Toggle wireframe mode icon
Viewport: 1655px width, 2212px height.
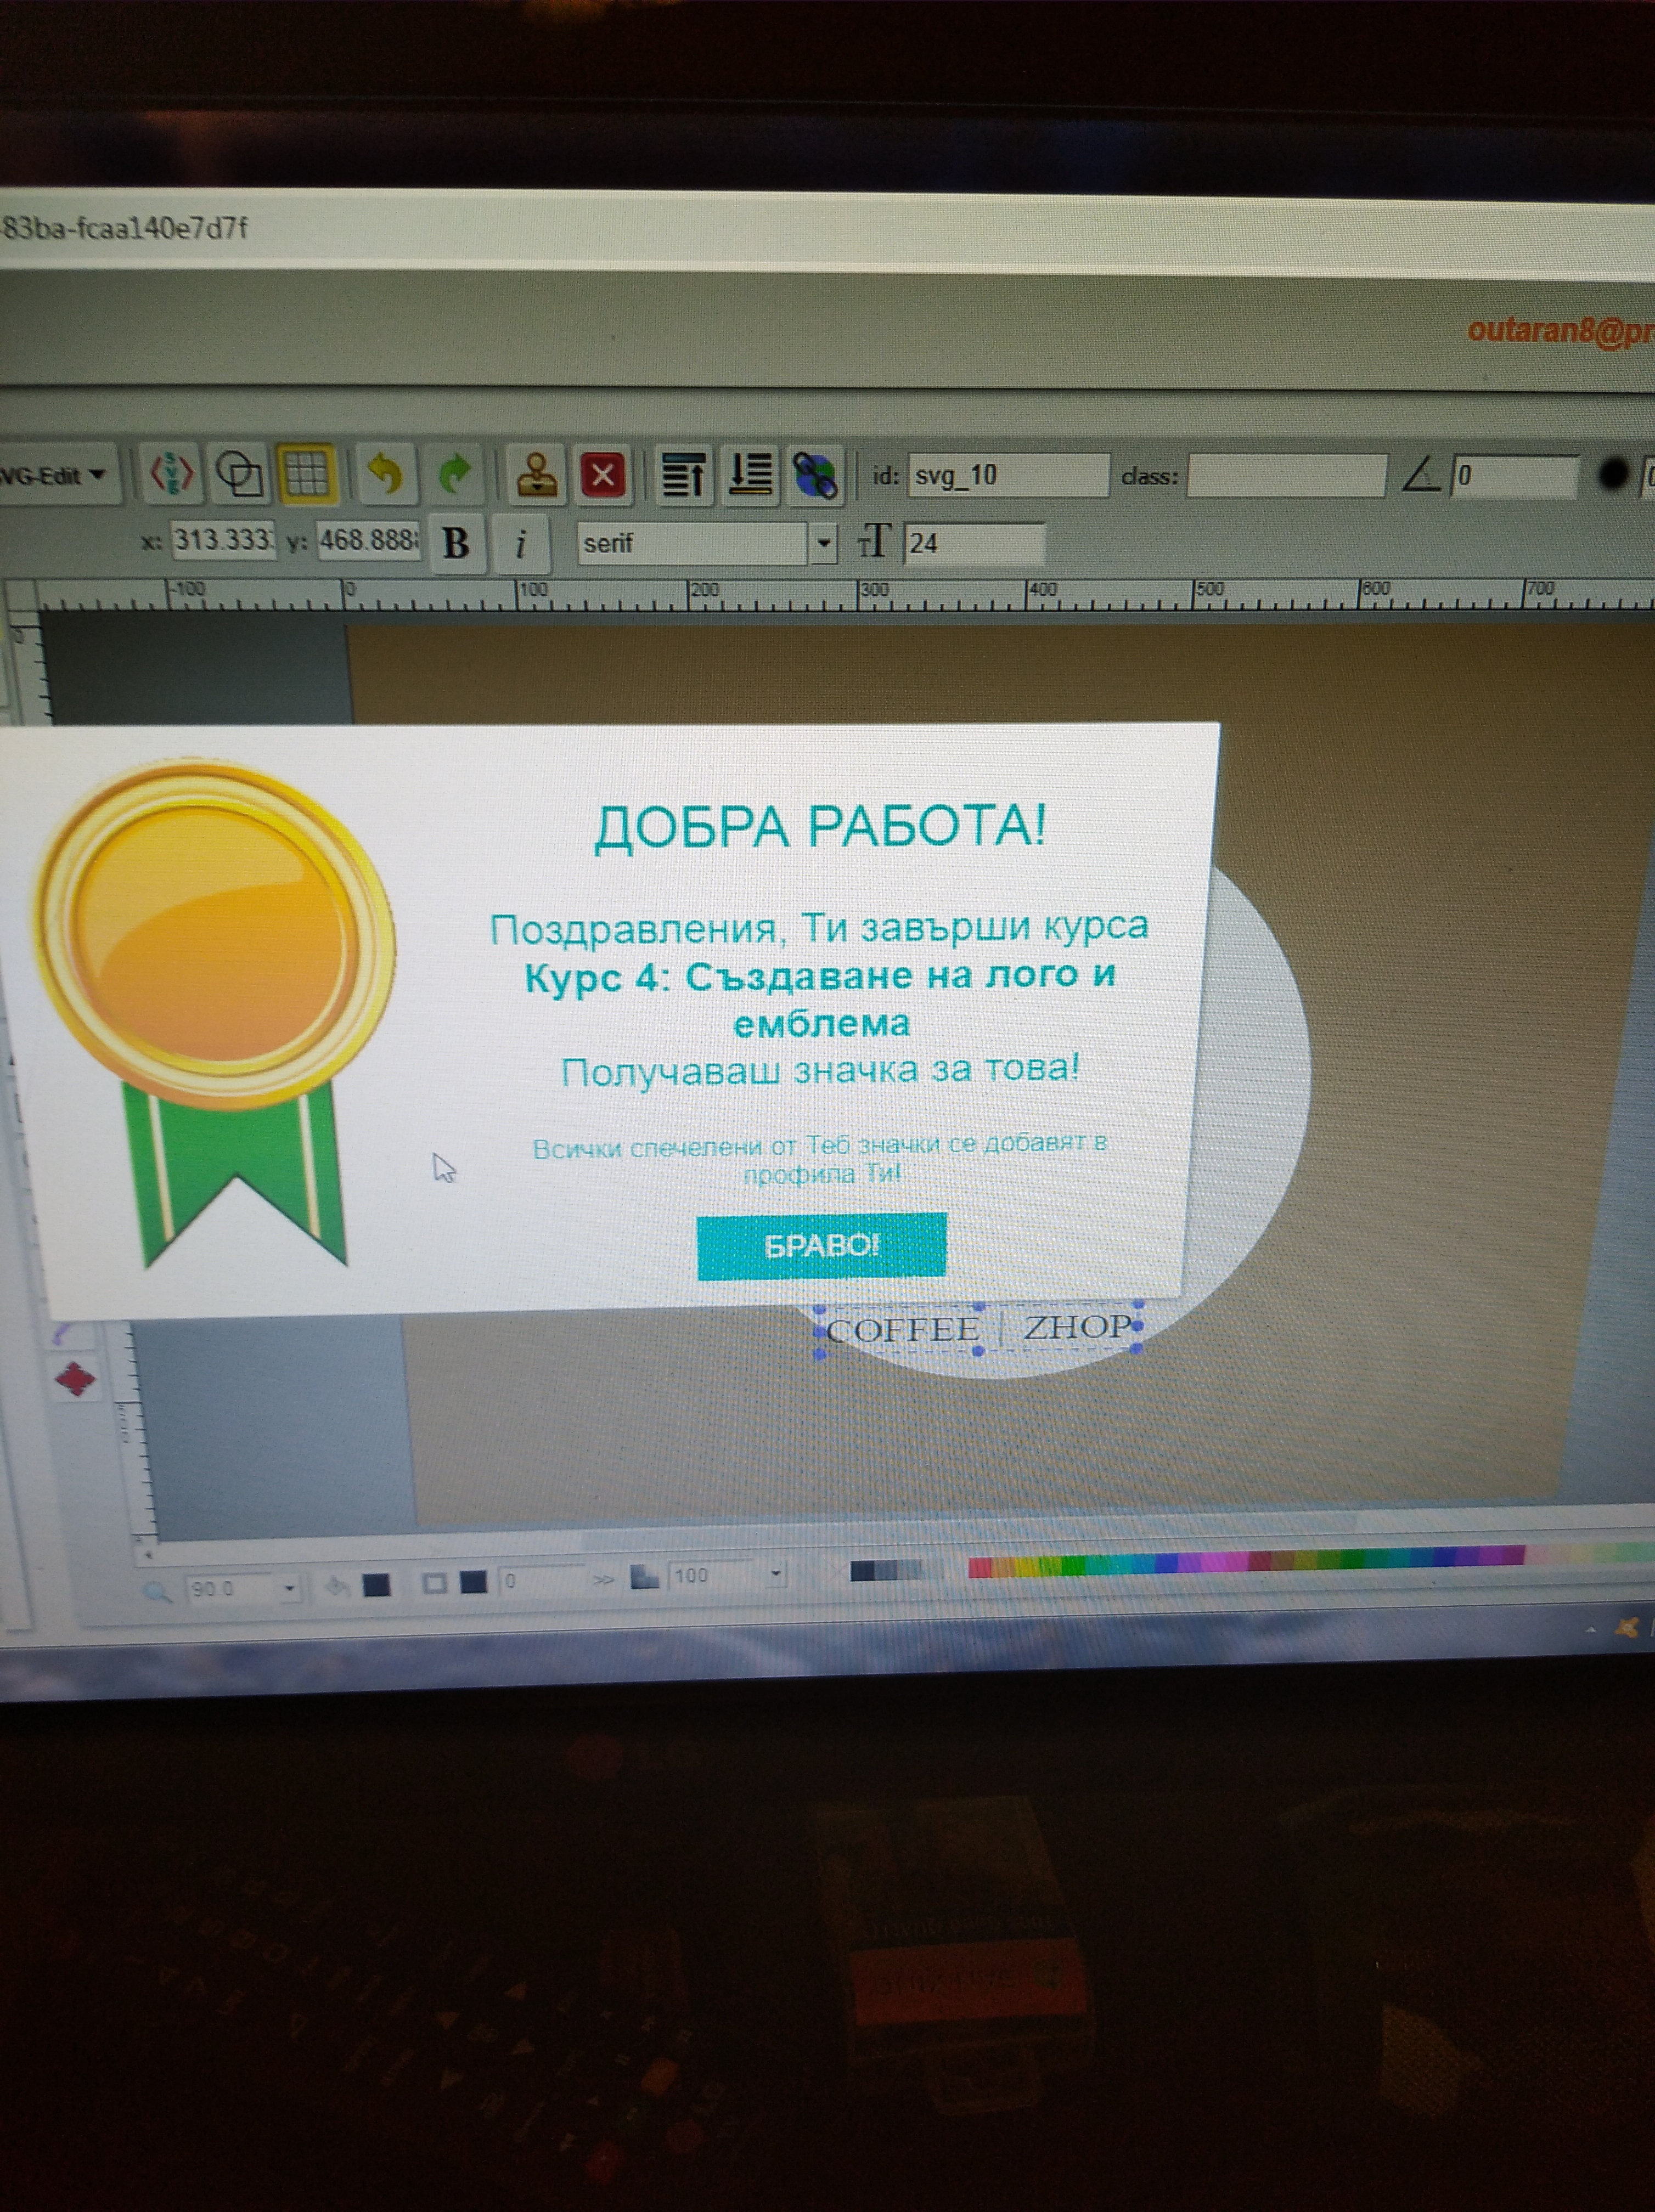click(x=239, y=473)
